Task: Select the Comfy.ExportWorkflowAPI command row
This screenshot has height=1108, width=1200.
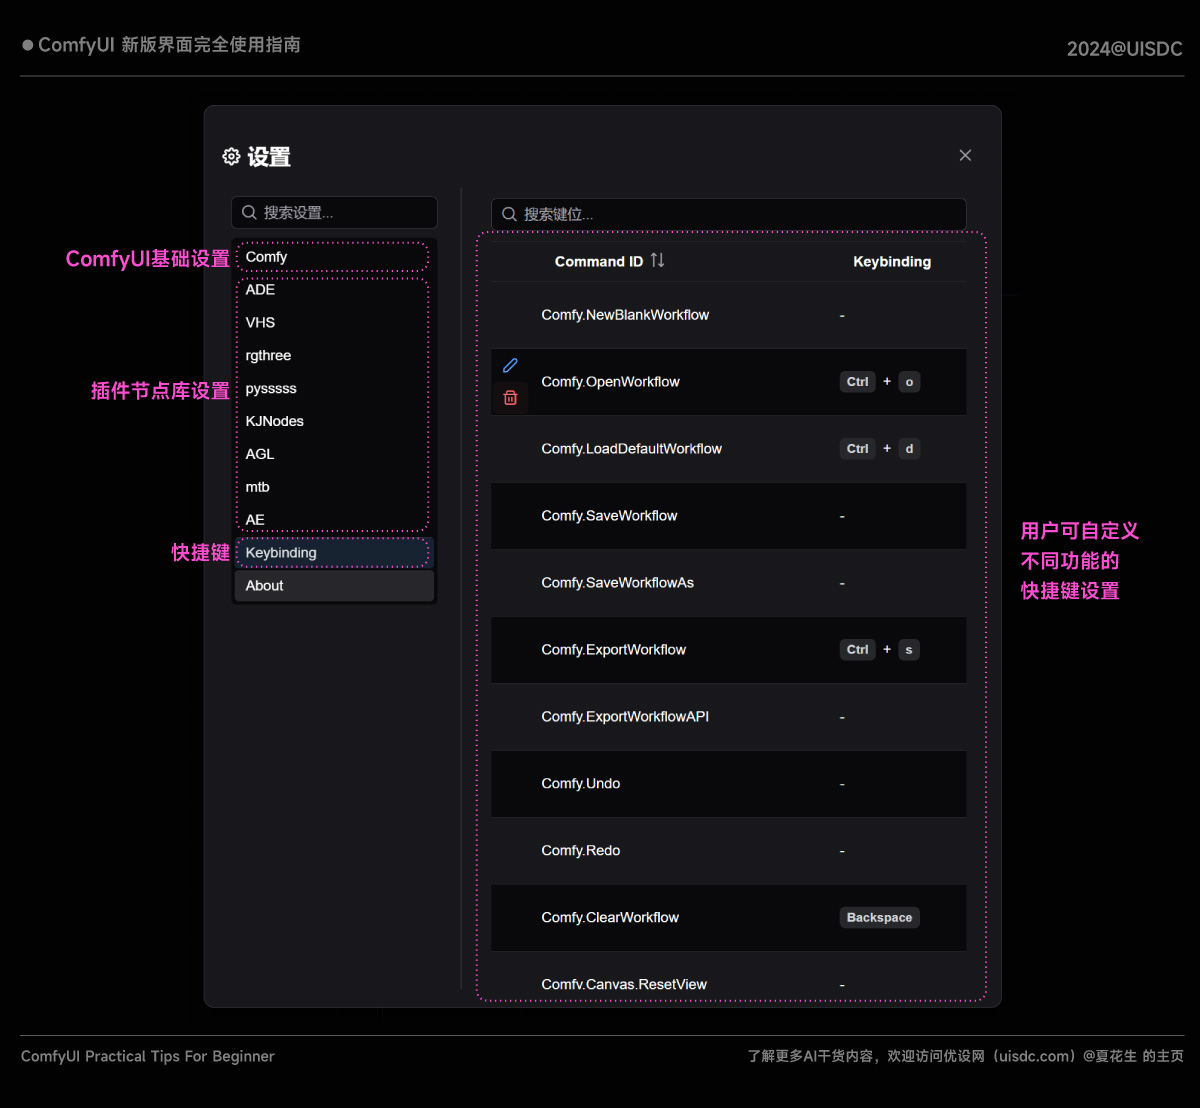Action: click(x=728, y=717)
